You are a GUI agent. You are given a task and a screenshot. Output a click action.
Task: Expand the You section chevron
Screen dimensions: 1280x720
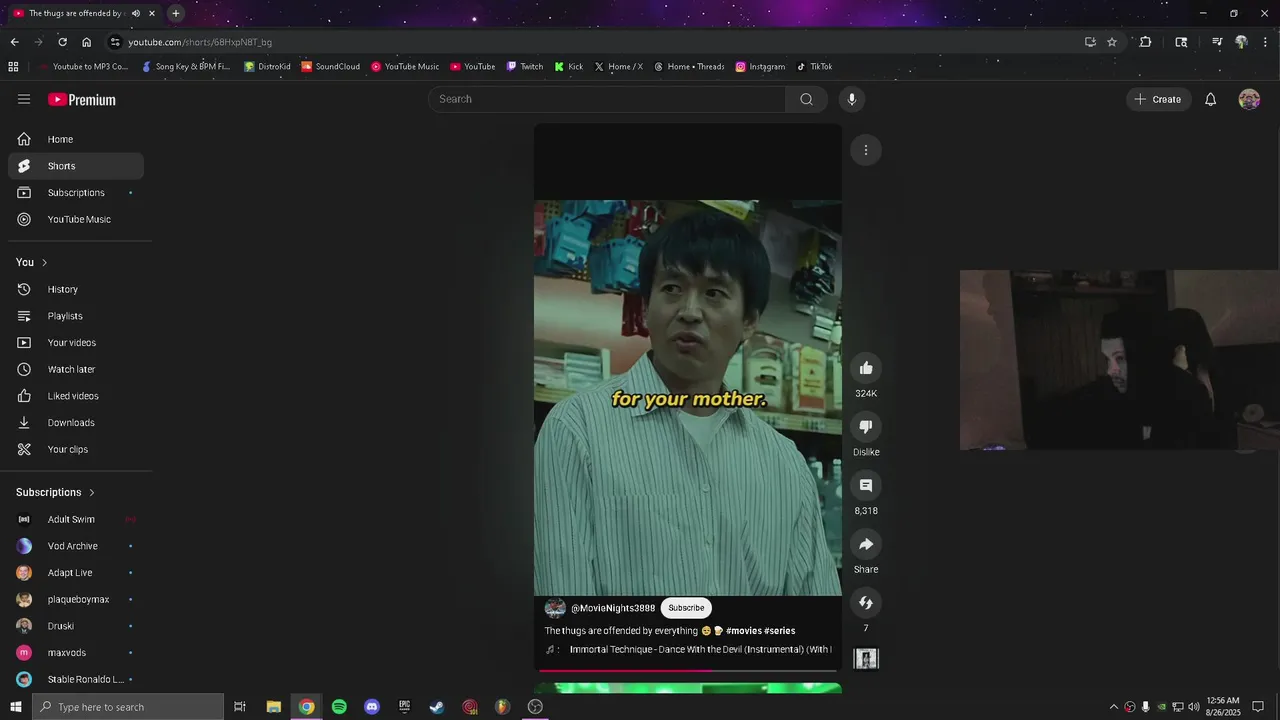[44, 262]
